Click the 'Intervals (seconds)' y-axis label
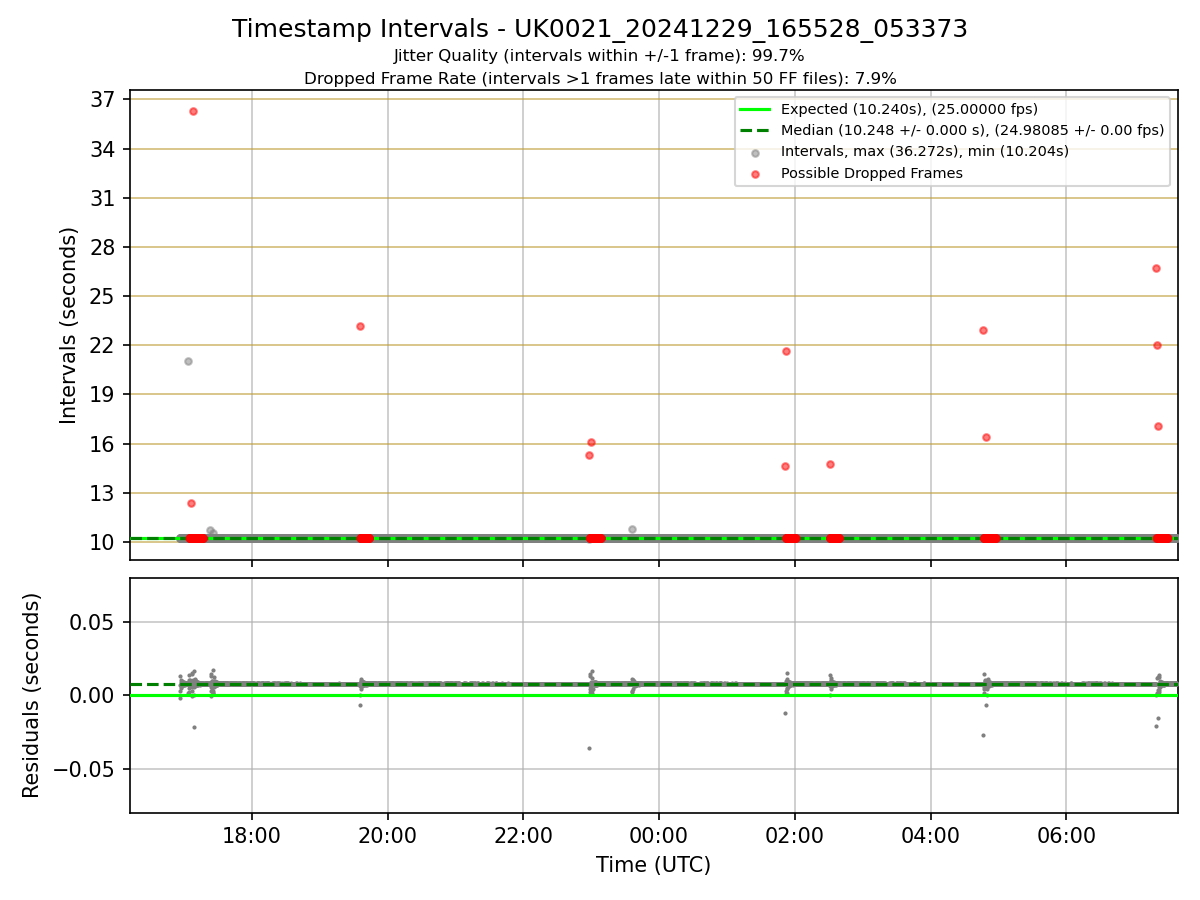 (x=69, y=325)
